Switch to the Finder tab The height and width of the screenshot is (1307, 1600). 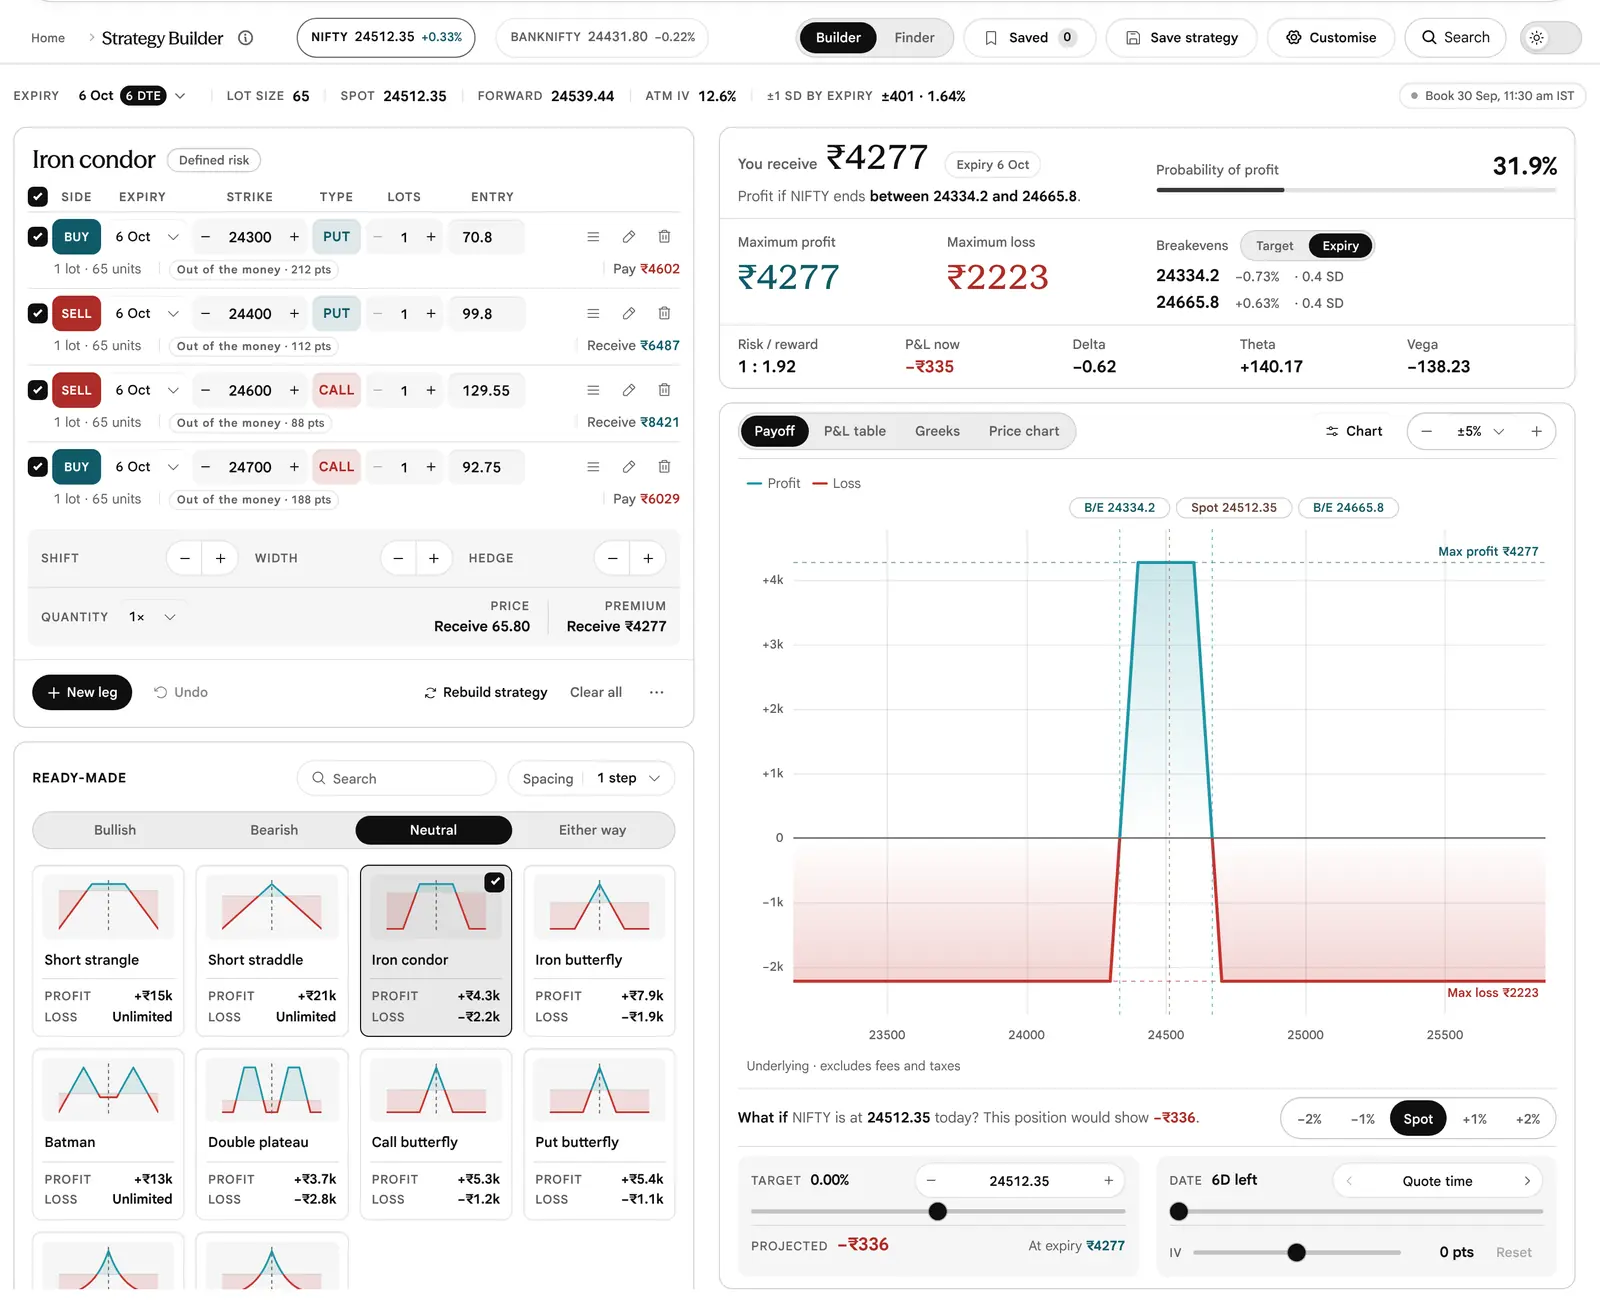[914, 38]
